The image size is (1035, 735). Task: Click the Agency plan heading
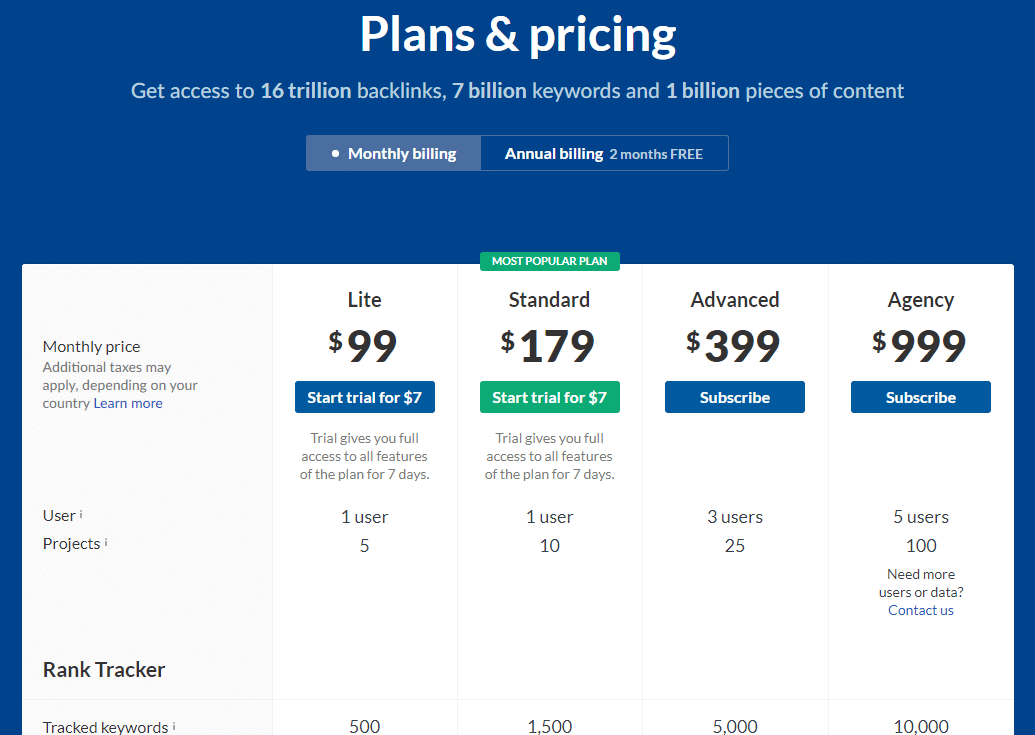pyautogui.click(x=920, y=300)
